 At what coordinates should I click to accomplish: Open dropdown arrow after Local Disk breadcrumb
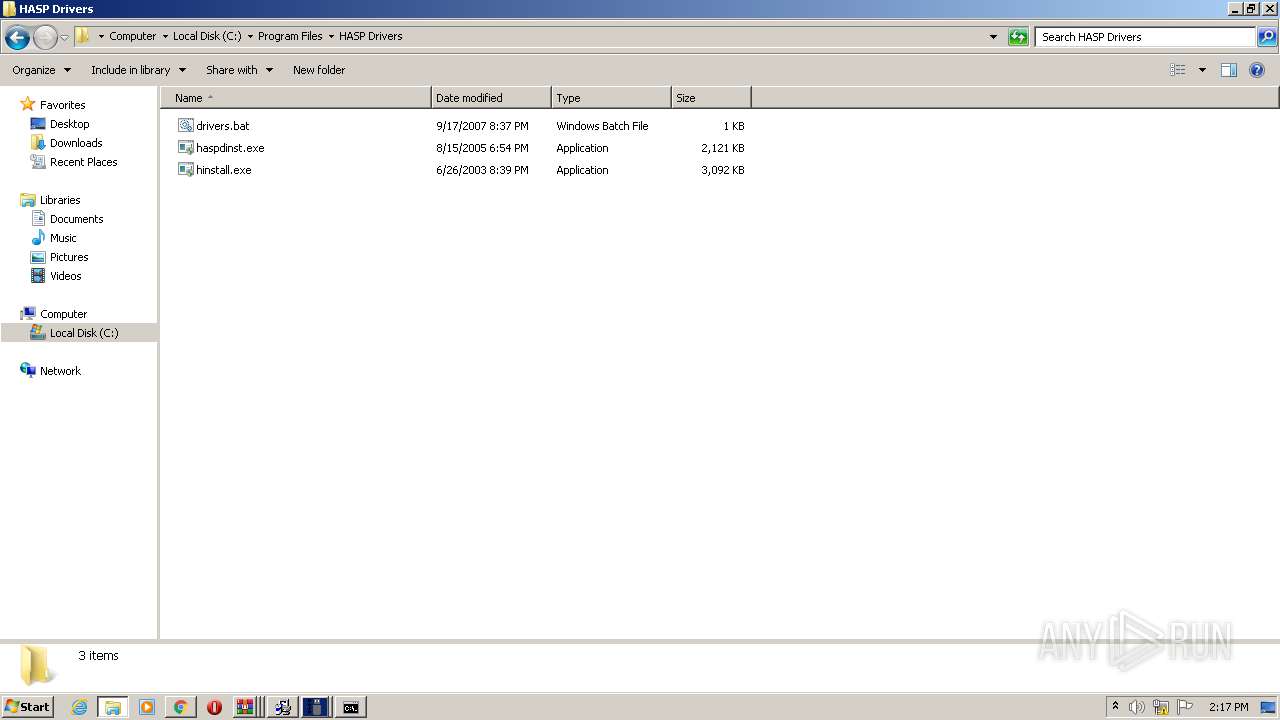[x=250, y=36]
